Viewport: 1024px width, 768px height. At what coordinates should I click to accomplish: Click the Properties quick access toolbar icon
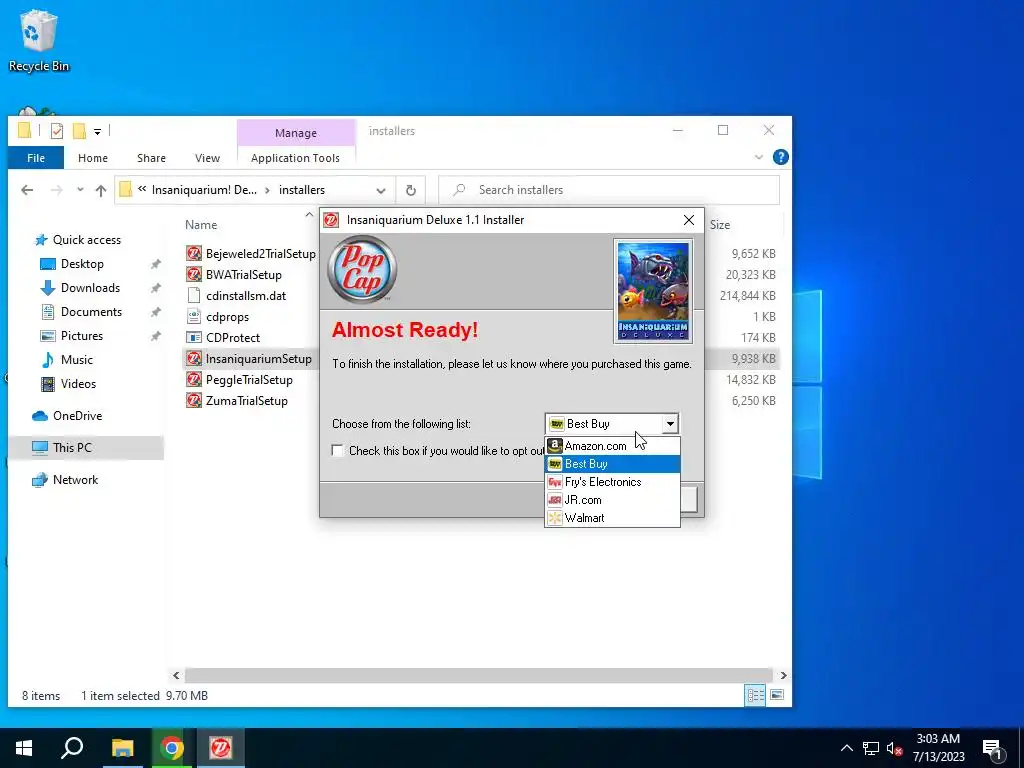point(57,131)
